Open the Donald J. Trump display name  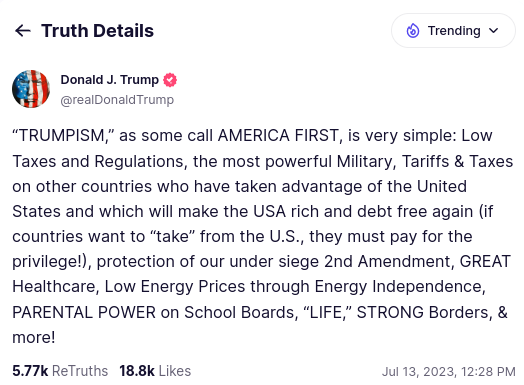[x=110, y=80]
